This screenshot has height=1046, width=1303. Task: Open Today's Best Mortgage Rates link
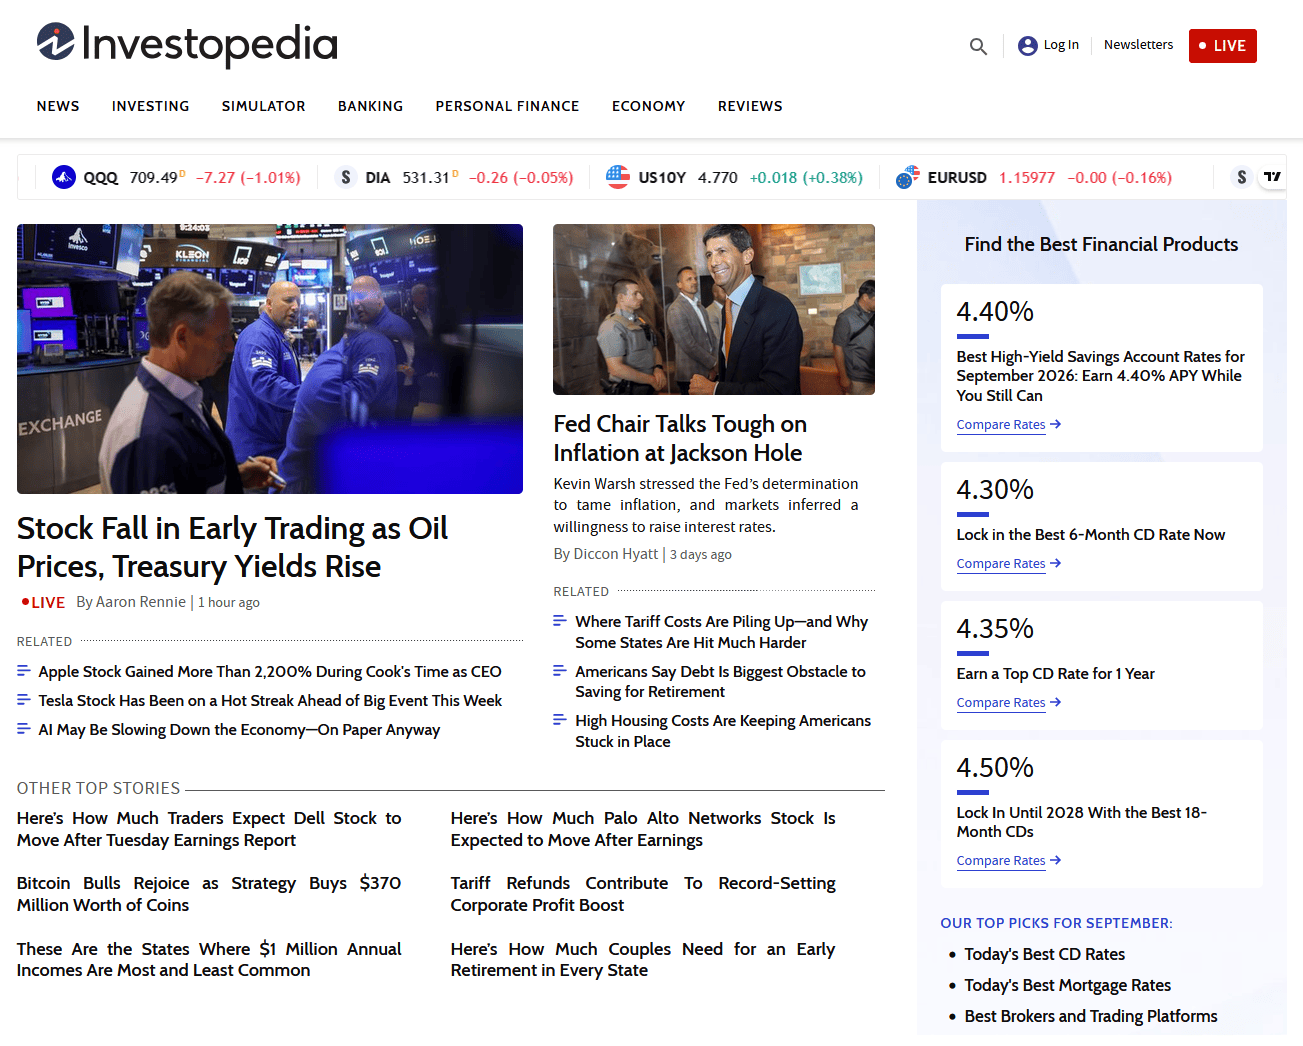(1067, 986)
